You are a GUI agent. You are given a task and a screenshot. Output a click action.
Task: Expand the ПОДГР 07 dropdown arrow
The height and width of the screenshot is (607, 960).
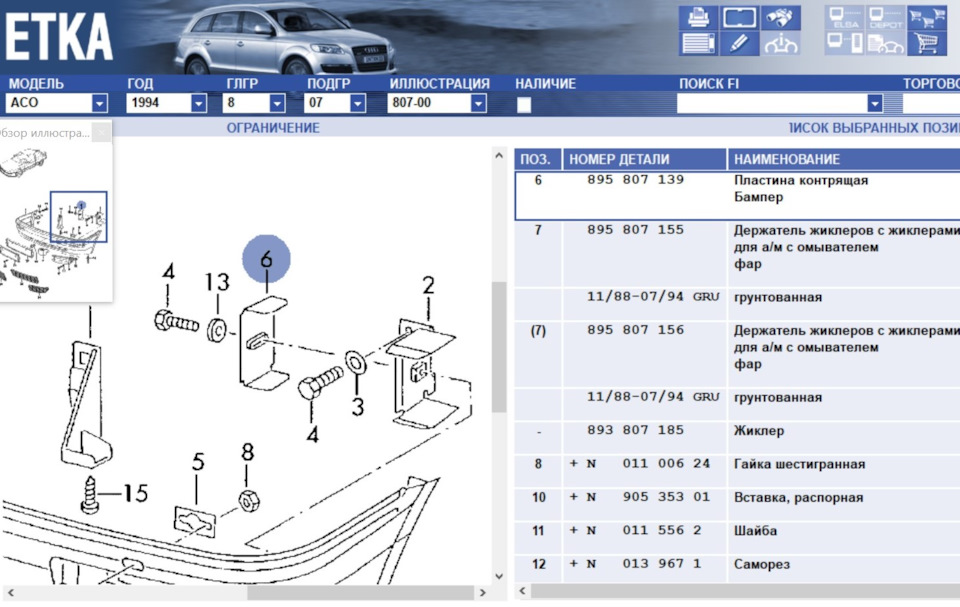point(358,104)
